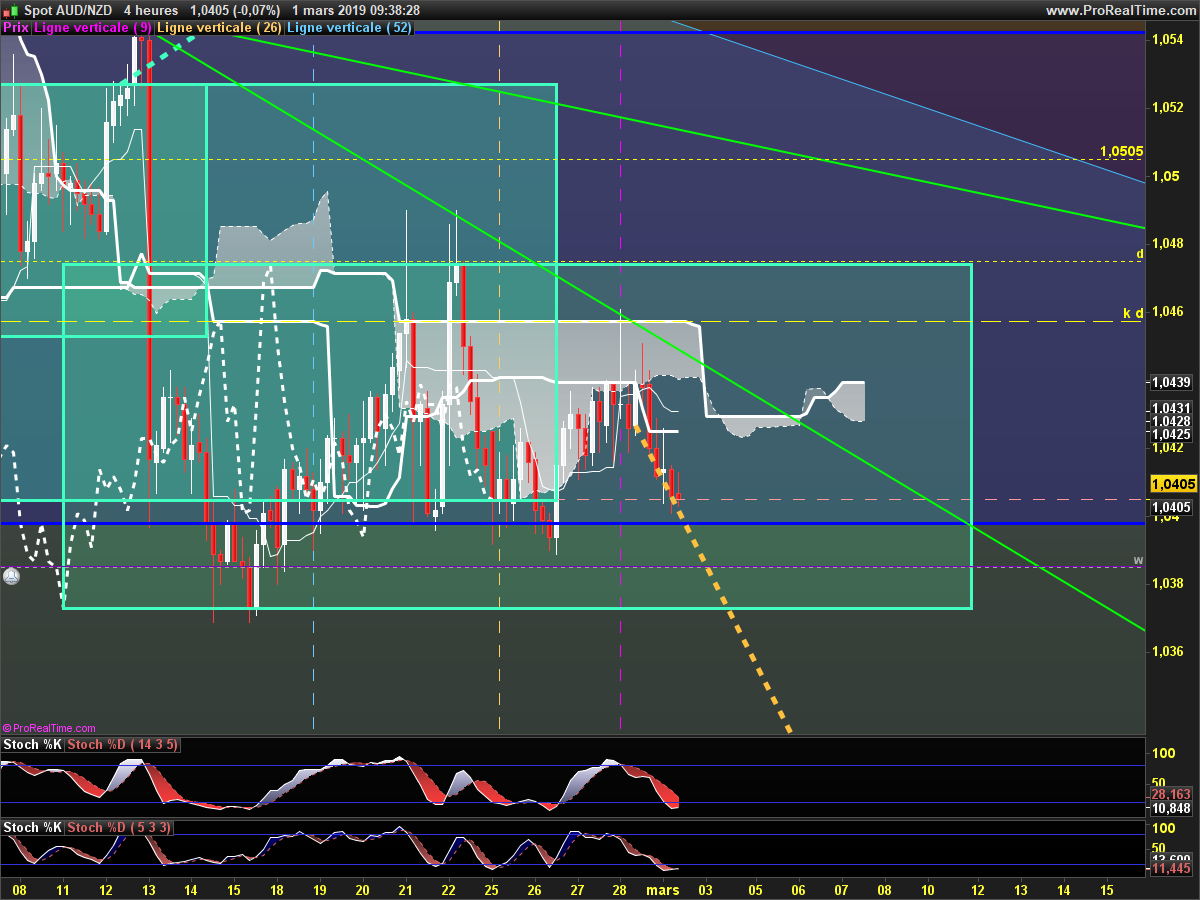Screen dimensions: 1200x900
Task: Click the 'k d' level marker label
Action: 1133,314
